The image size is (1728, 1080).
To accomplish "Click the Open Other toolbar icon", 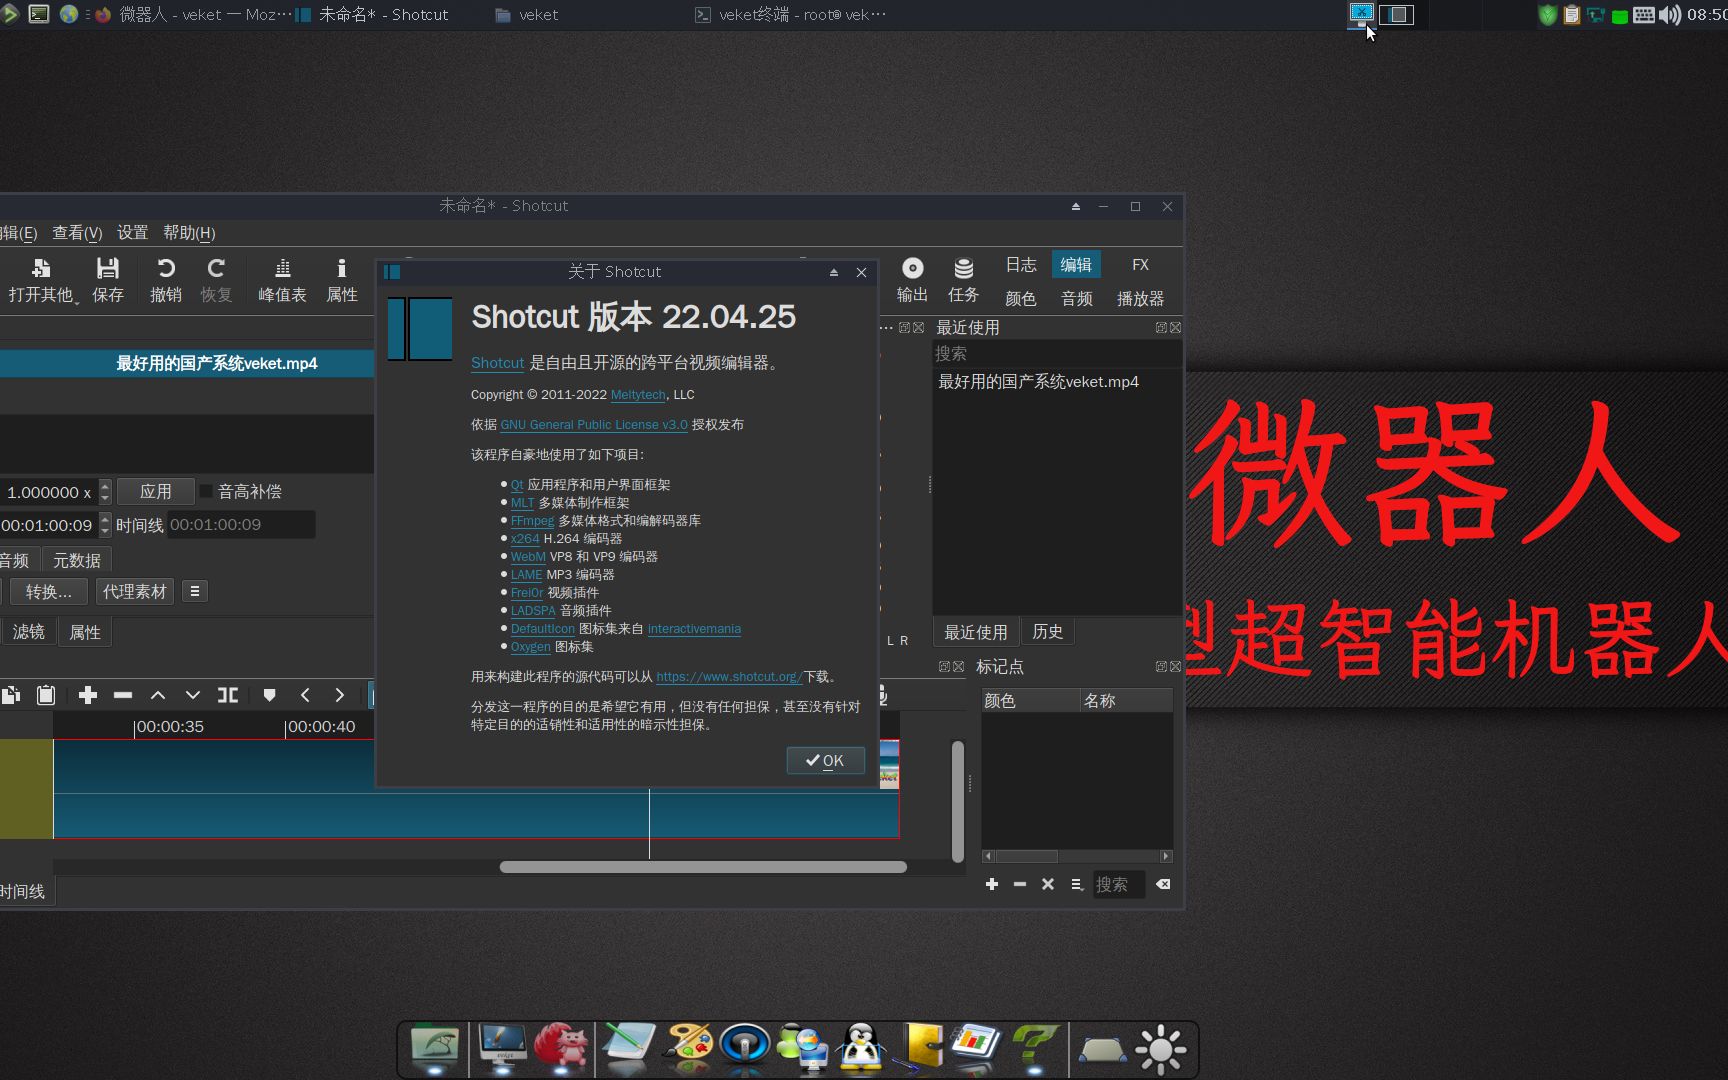I will [41, 268].
